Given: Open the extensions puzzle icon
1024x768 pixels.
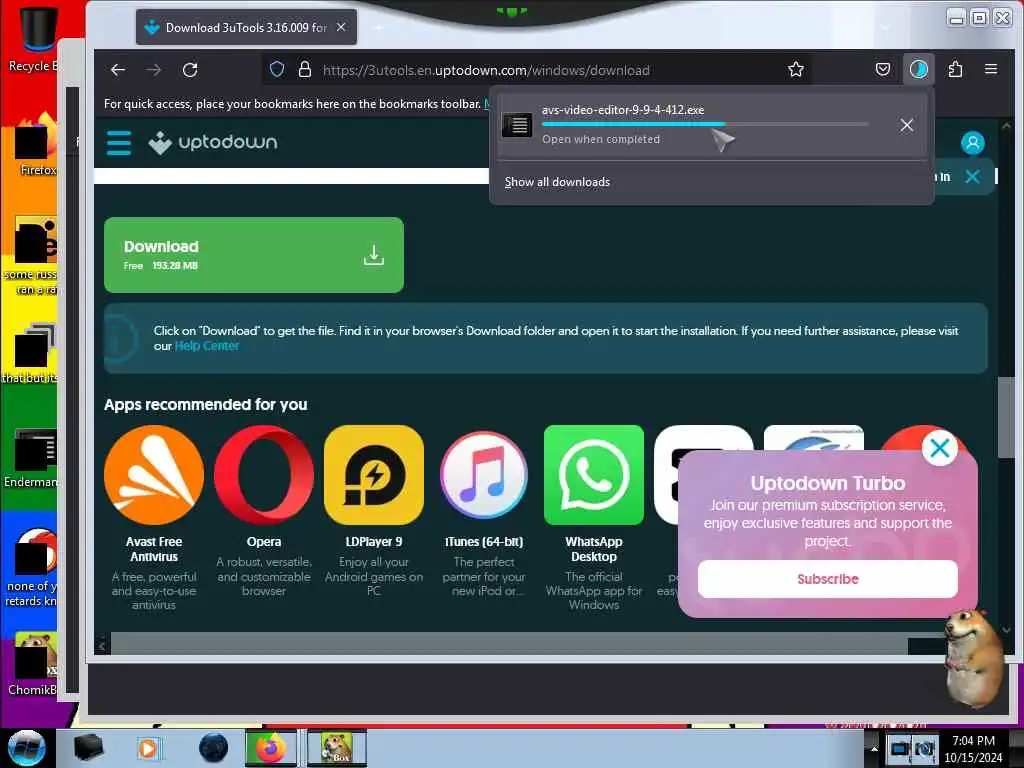Looking at the screenshot, I should click(x=955, y=69).
